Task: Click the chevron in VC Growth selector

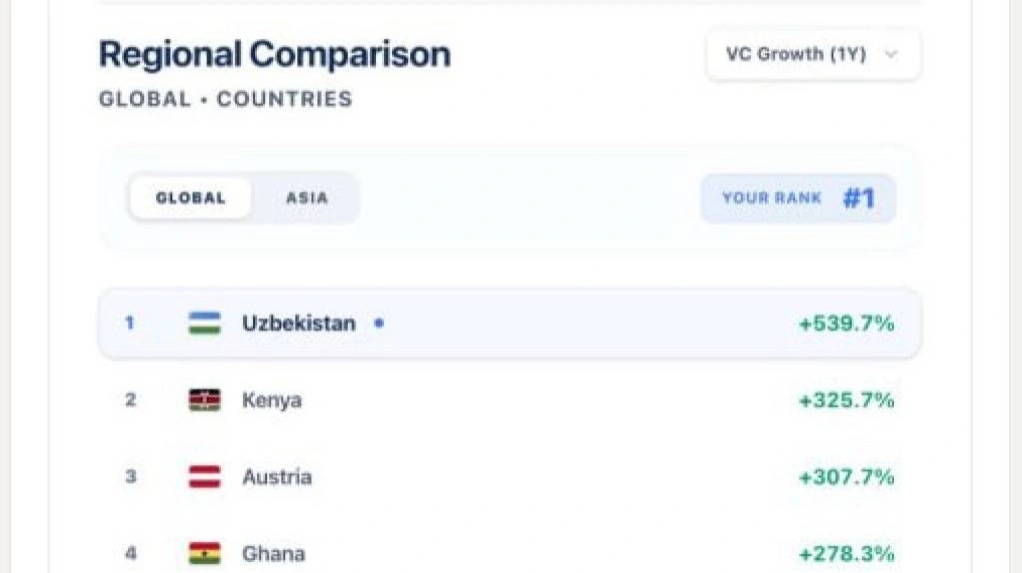Action: [x=891, y=54]
